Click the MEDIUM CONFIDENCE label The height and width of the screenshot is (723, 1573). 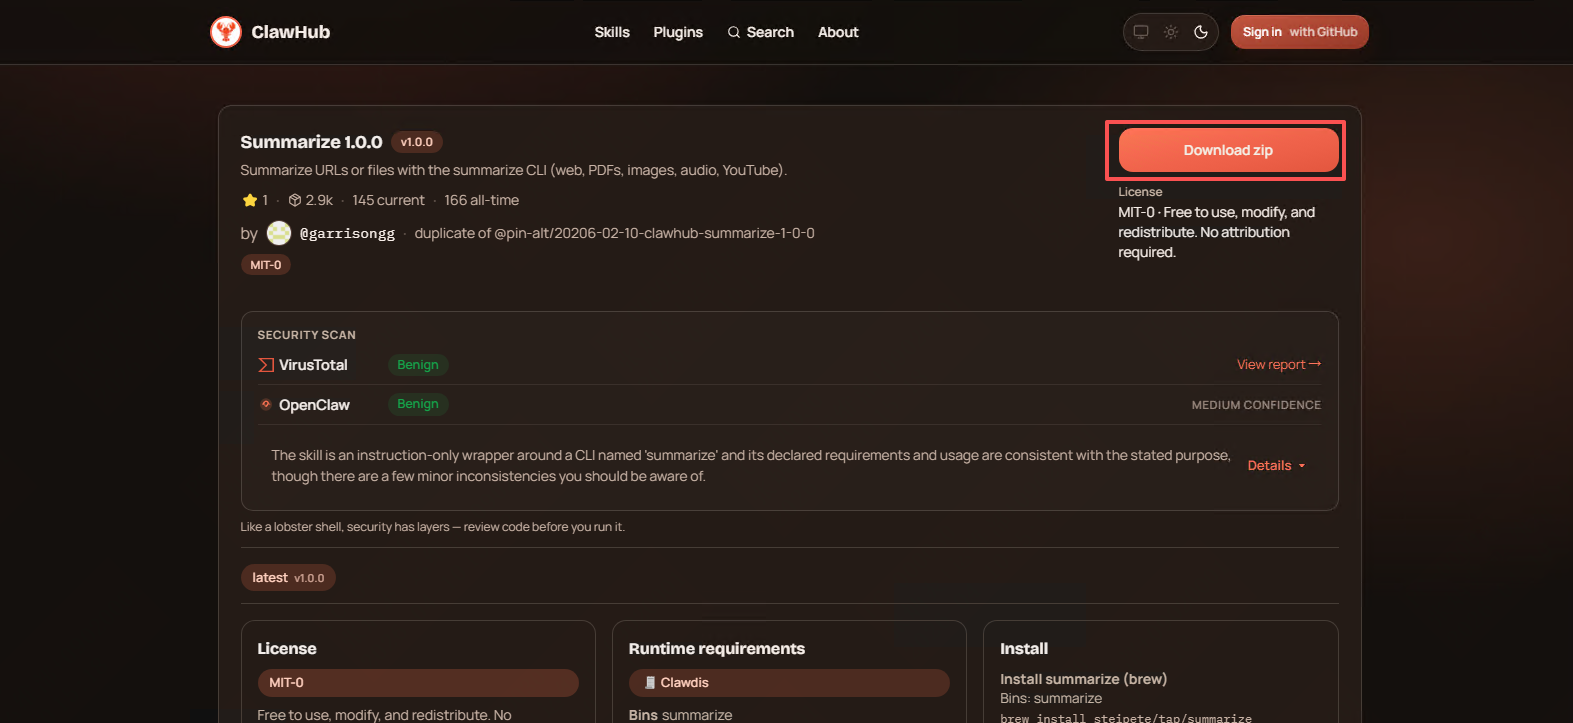coord(1256,405)
